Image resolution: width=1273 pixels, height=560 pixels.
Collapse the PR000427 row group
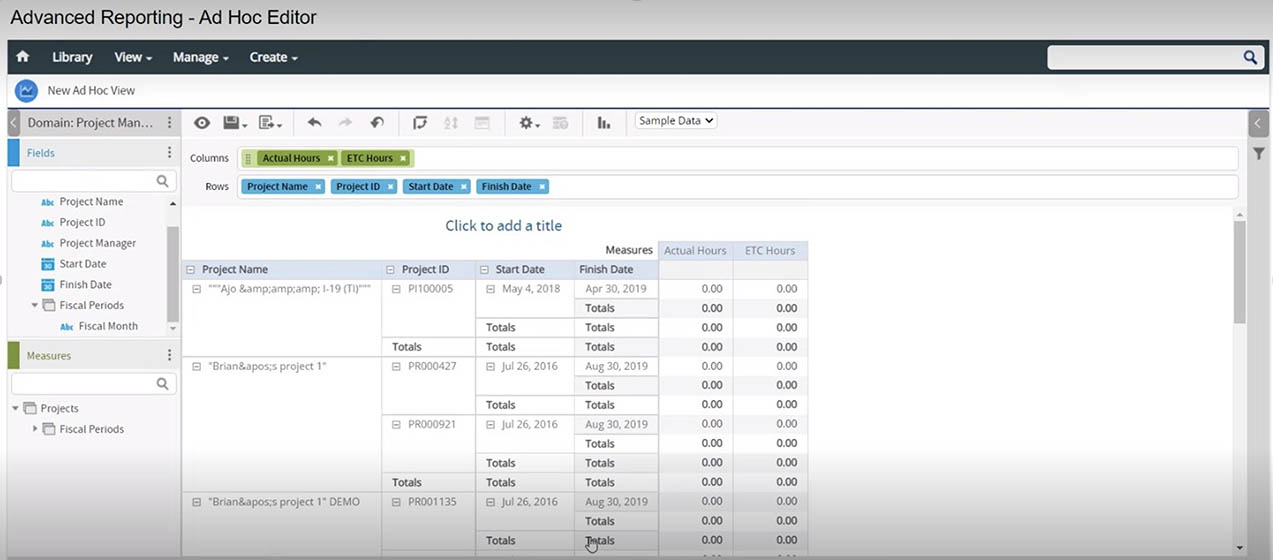pyautogui.click(x=396, y=366)
